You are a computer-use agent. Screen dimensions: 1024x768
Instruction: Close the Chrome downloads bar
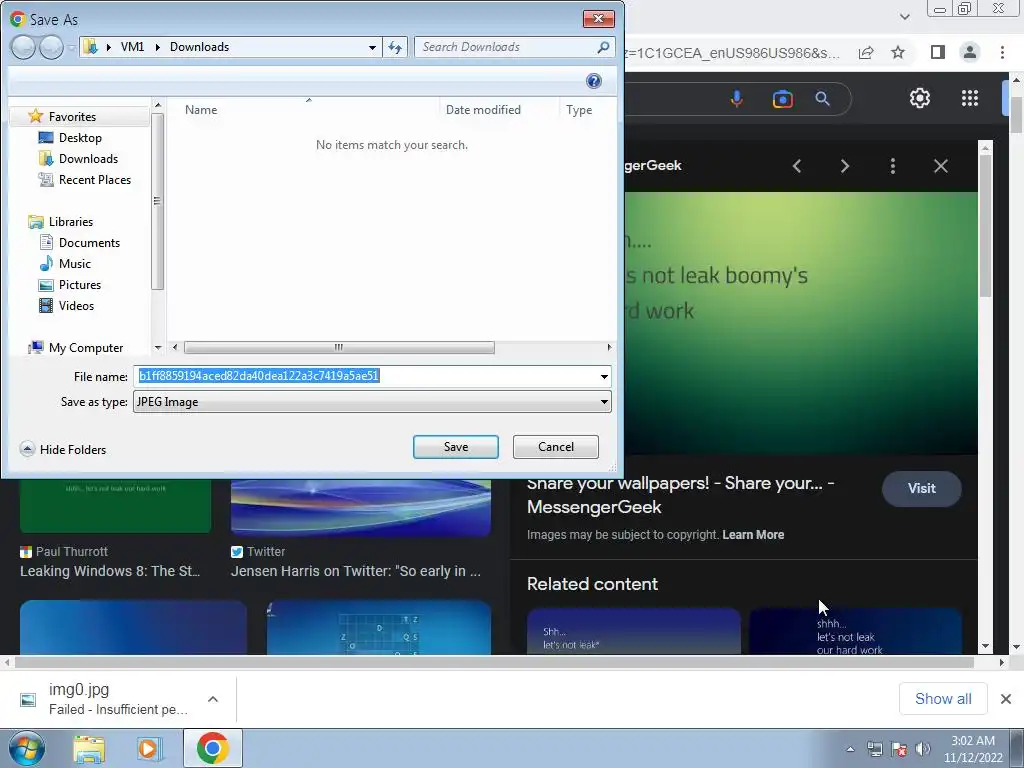pyautogui.click(x=1006, y=699)
